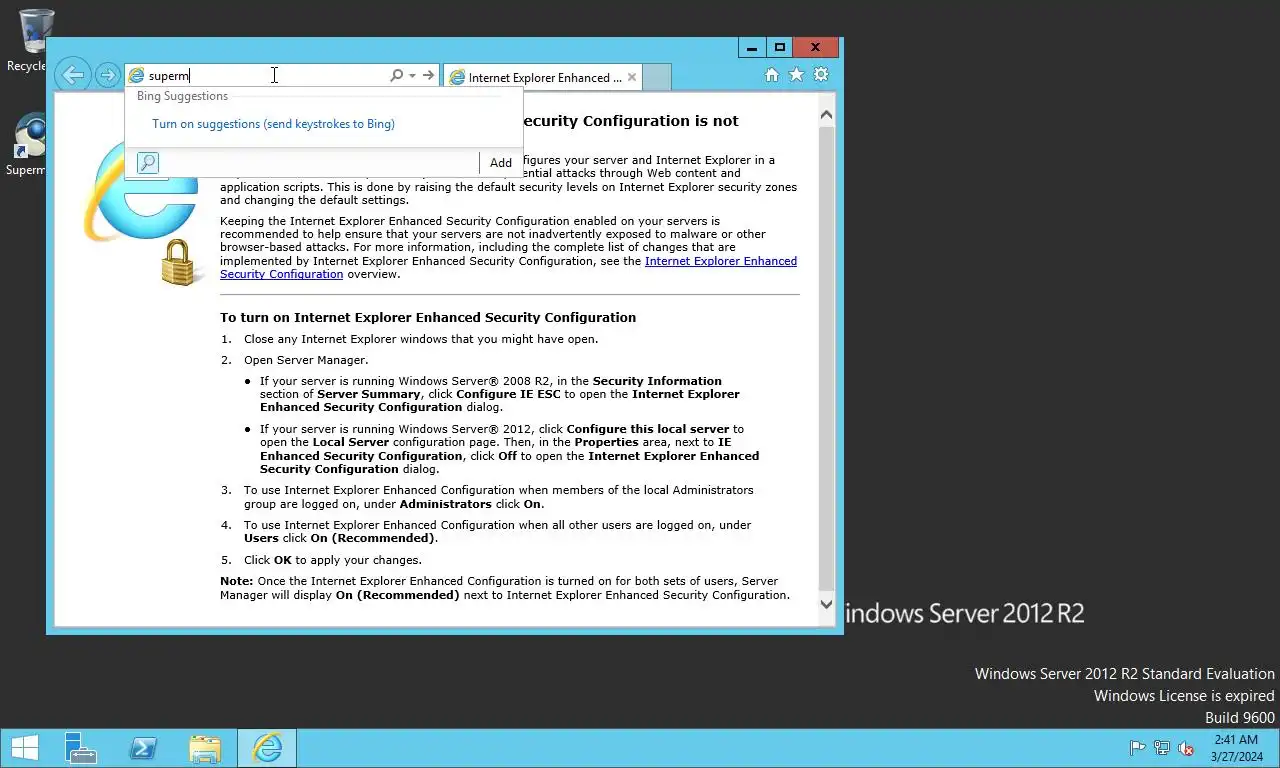
Task: Click the step Click OK to apply your changes
Action: [333, 560]
